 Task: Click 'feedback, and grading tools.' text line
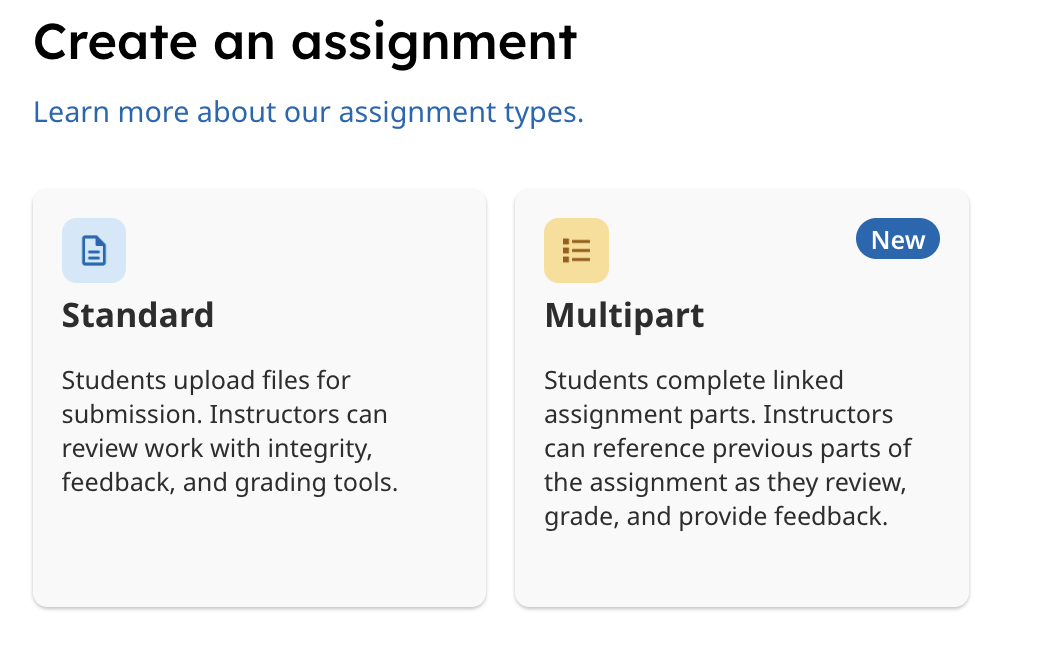[229, 483]
